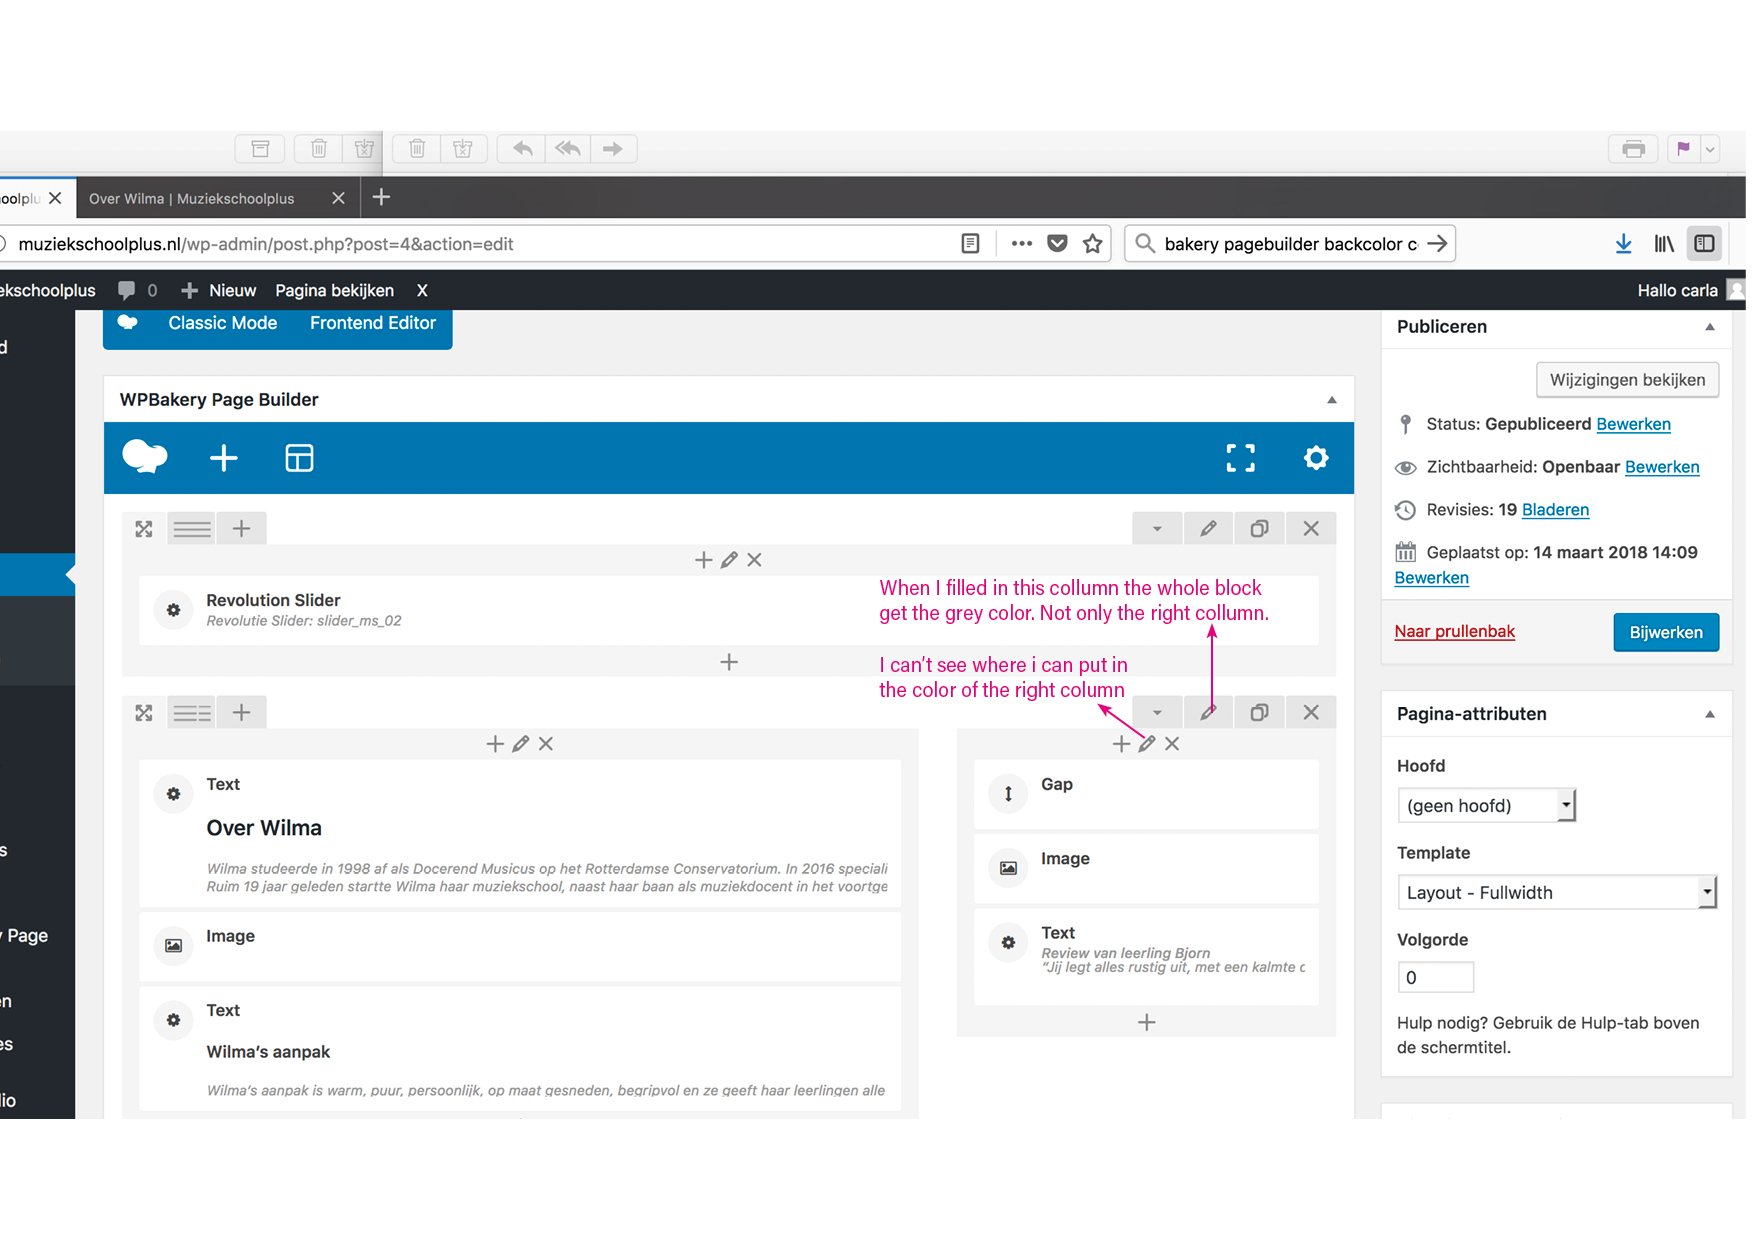Bookmark page with the star icon
Screen dimensions: 1754x1240
1093,244
